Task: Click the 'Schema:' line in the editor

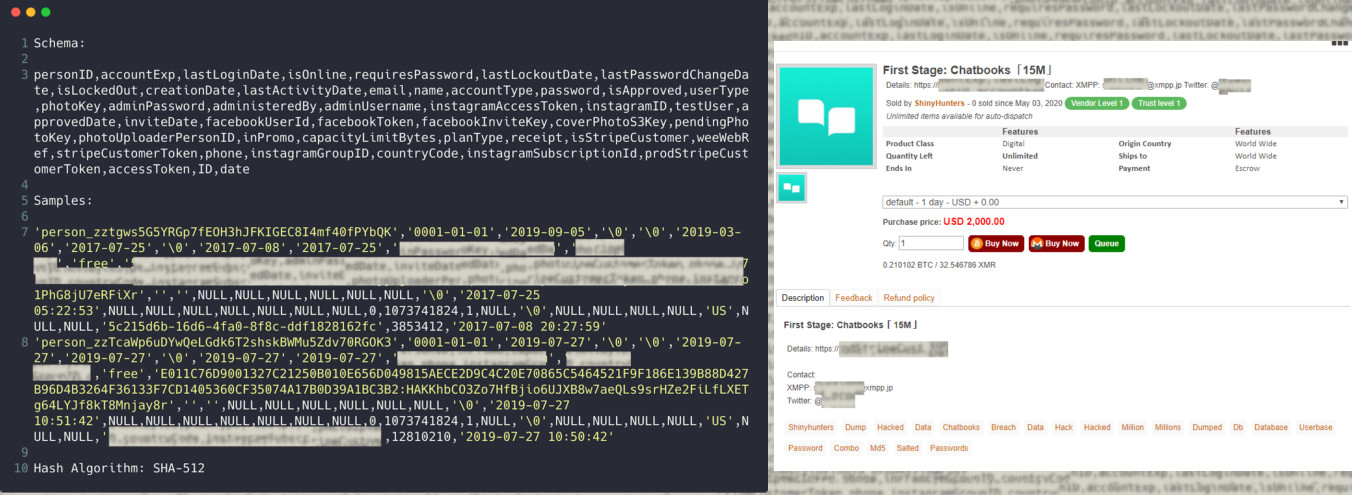Action: click(x=60, y=44)
